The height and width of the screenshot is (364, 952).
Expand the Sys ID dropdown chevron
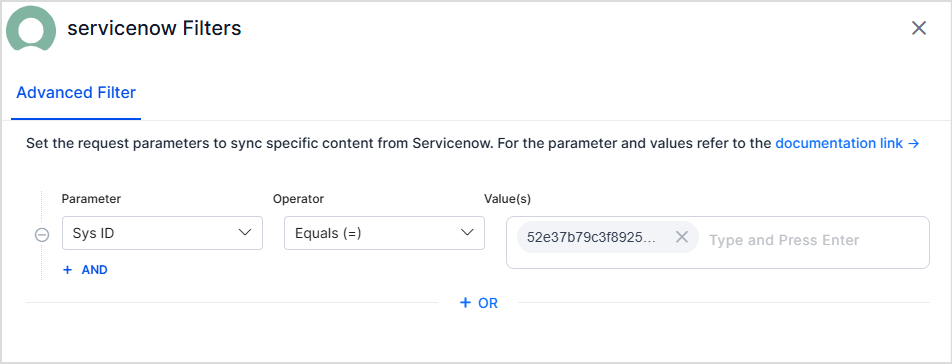(245, 233)
